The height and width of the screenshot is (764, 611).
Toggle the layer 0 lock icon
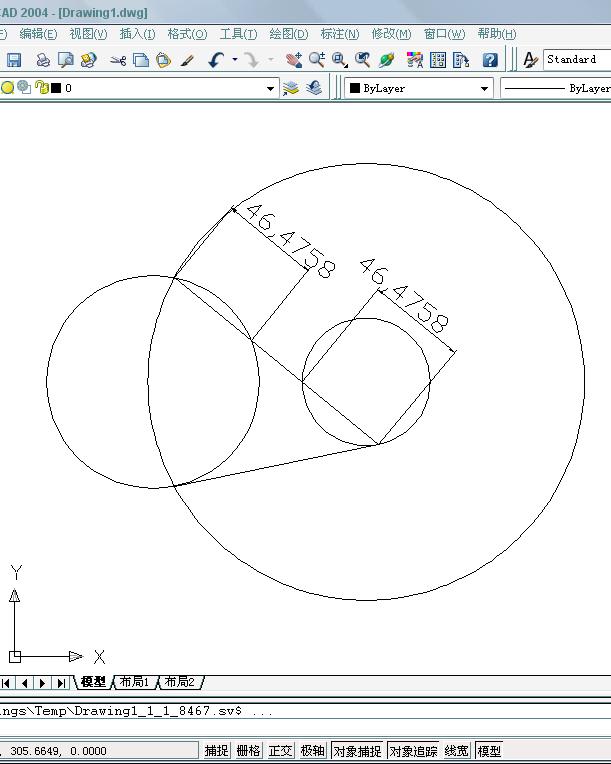coord(42,88)
